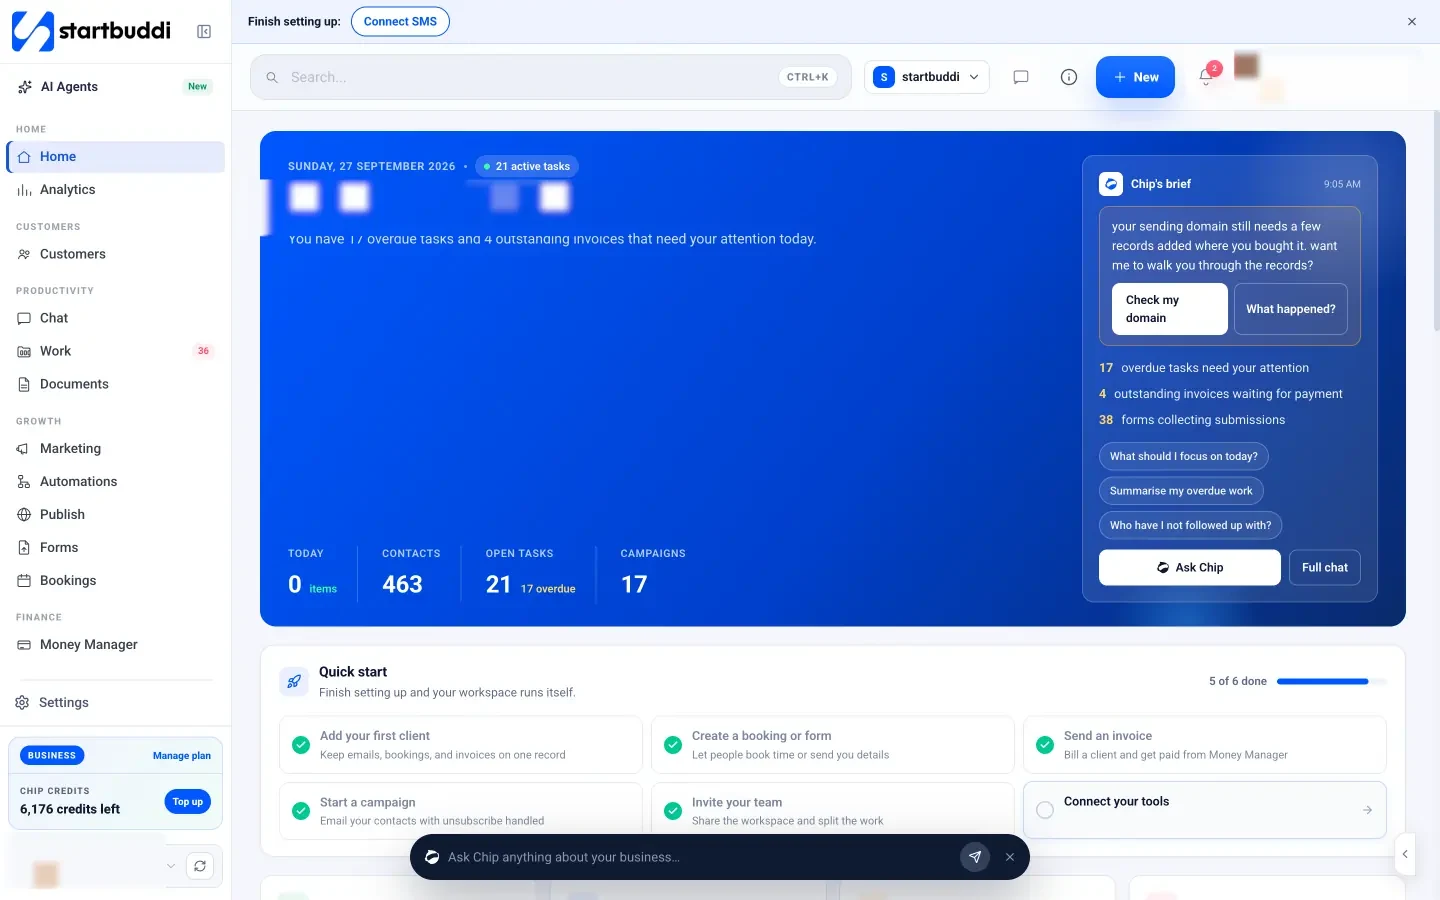Open startbuddi workspace dropdown
The width and height of the screenshot is (1440, 900).
[927, 77]
